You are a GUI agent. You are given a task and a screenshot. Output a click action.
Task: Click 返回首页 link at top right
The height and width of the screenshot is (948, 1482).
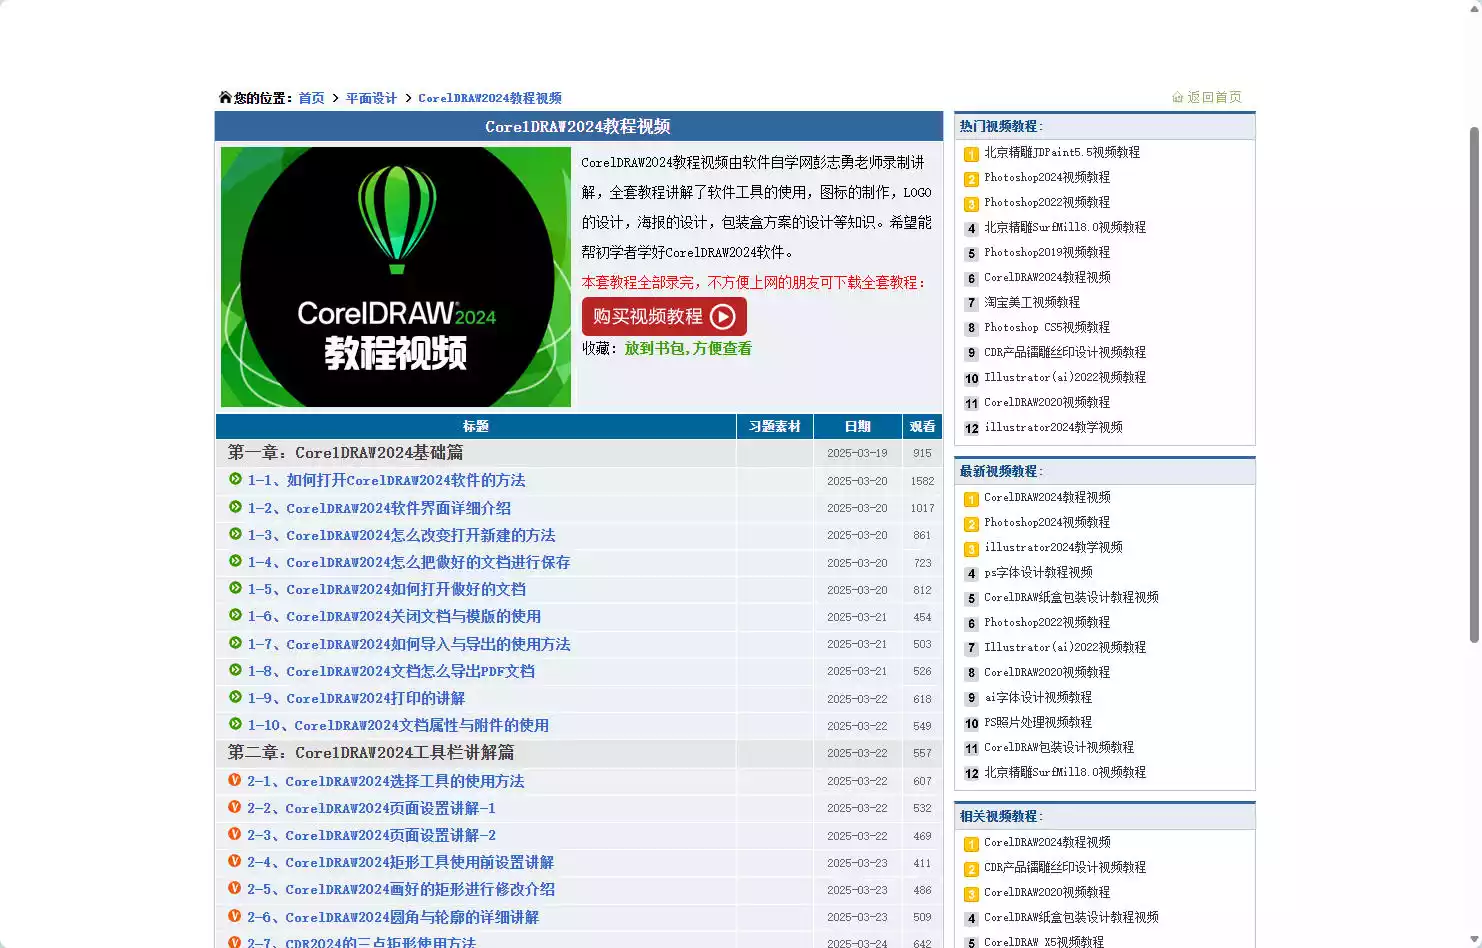(x=1214, y=97)
